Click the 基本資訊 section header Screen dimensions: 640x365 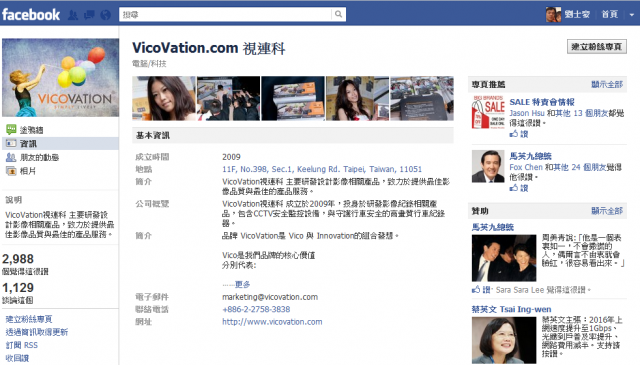coord(293,136)
